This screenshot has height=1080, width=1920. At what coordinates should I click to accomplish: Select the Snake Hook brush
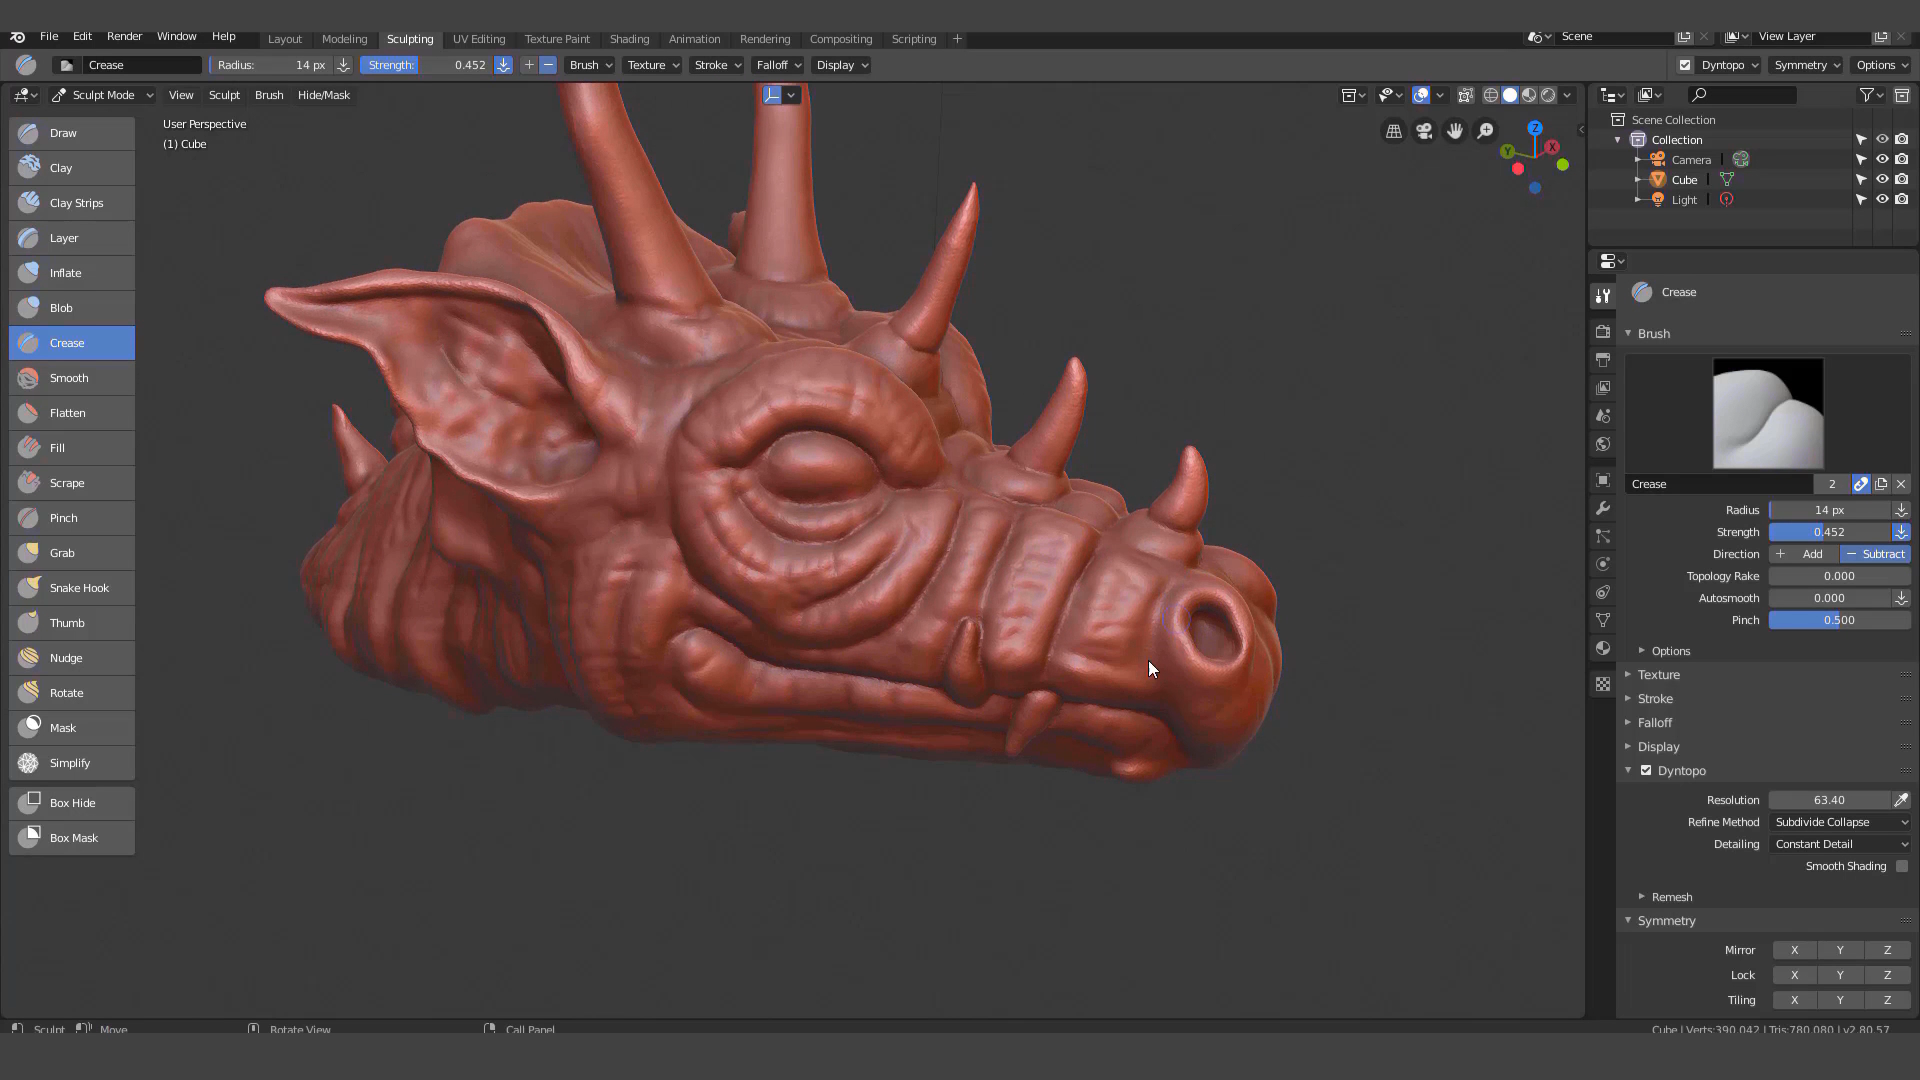tap(72, 588)
